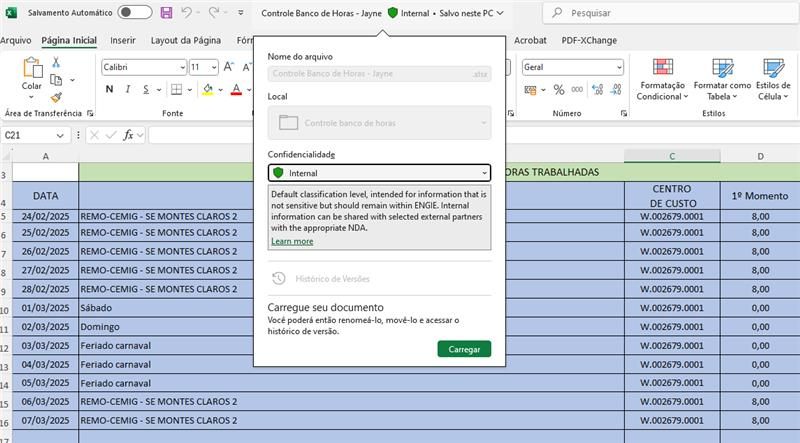
Task: Click formula bar cancel X icon
Action: (x=94, y=135)
